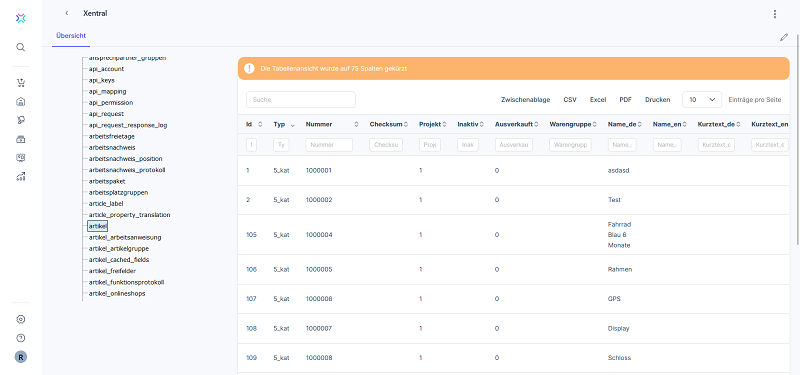The width and height of the screenshot is (800, 375).
Task: Open the search icon in left sidebar
Action: click(x=20, y=47)
